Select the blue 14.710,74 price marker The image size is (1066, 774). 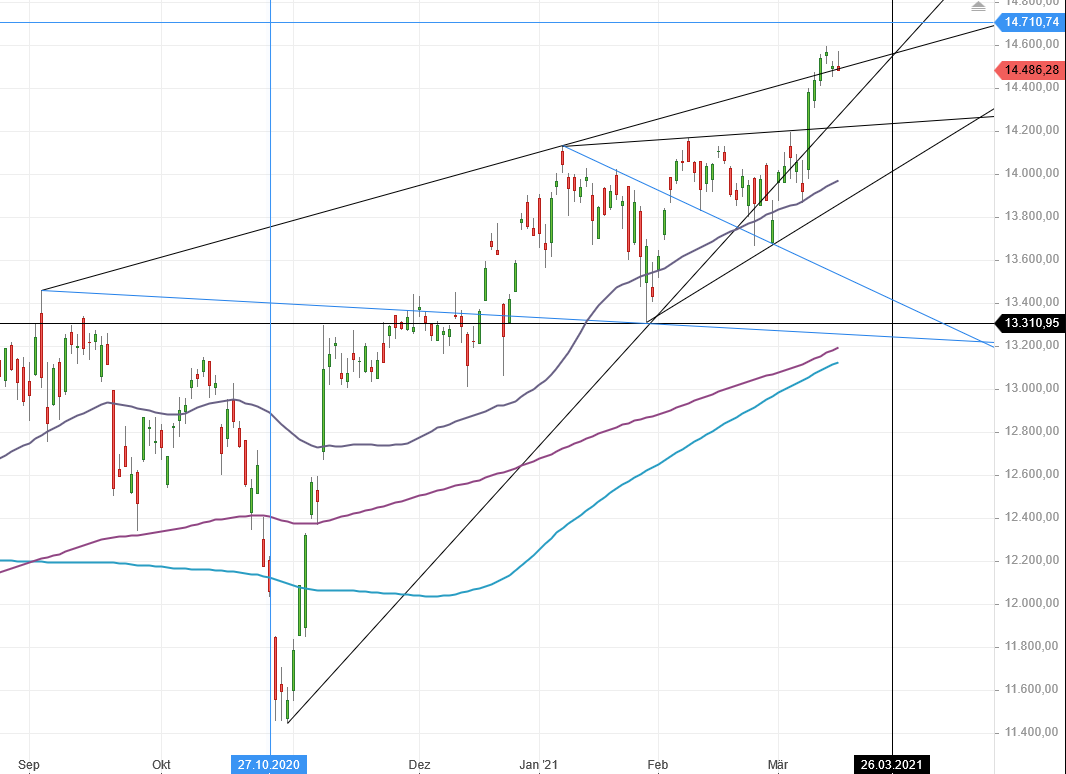(1028, 21)
